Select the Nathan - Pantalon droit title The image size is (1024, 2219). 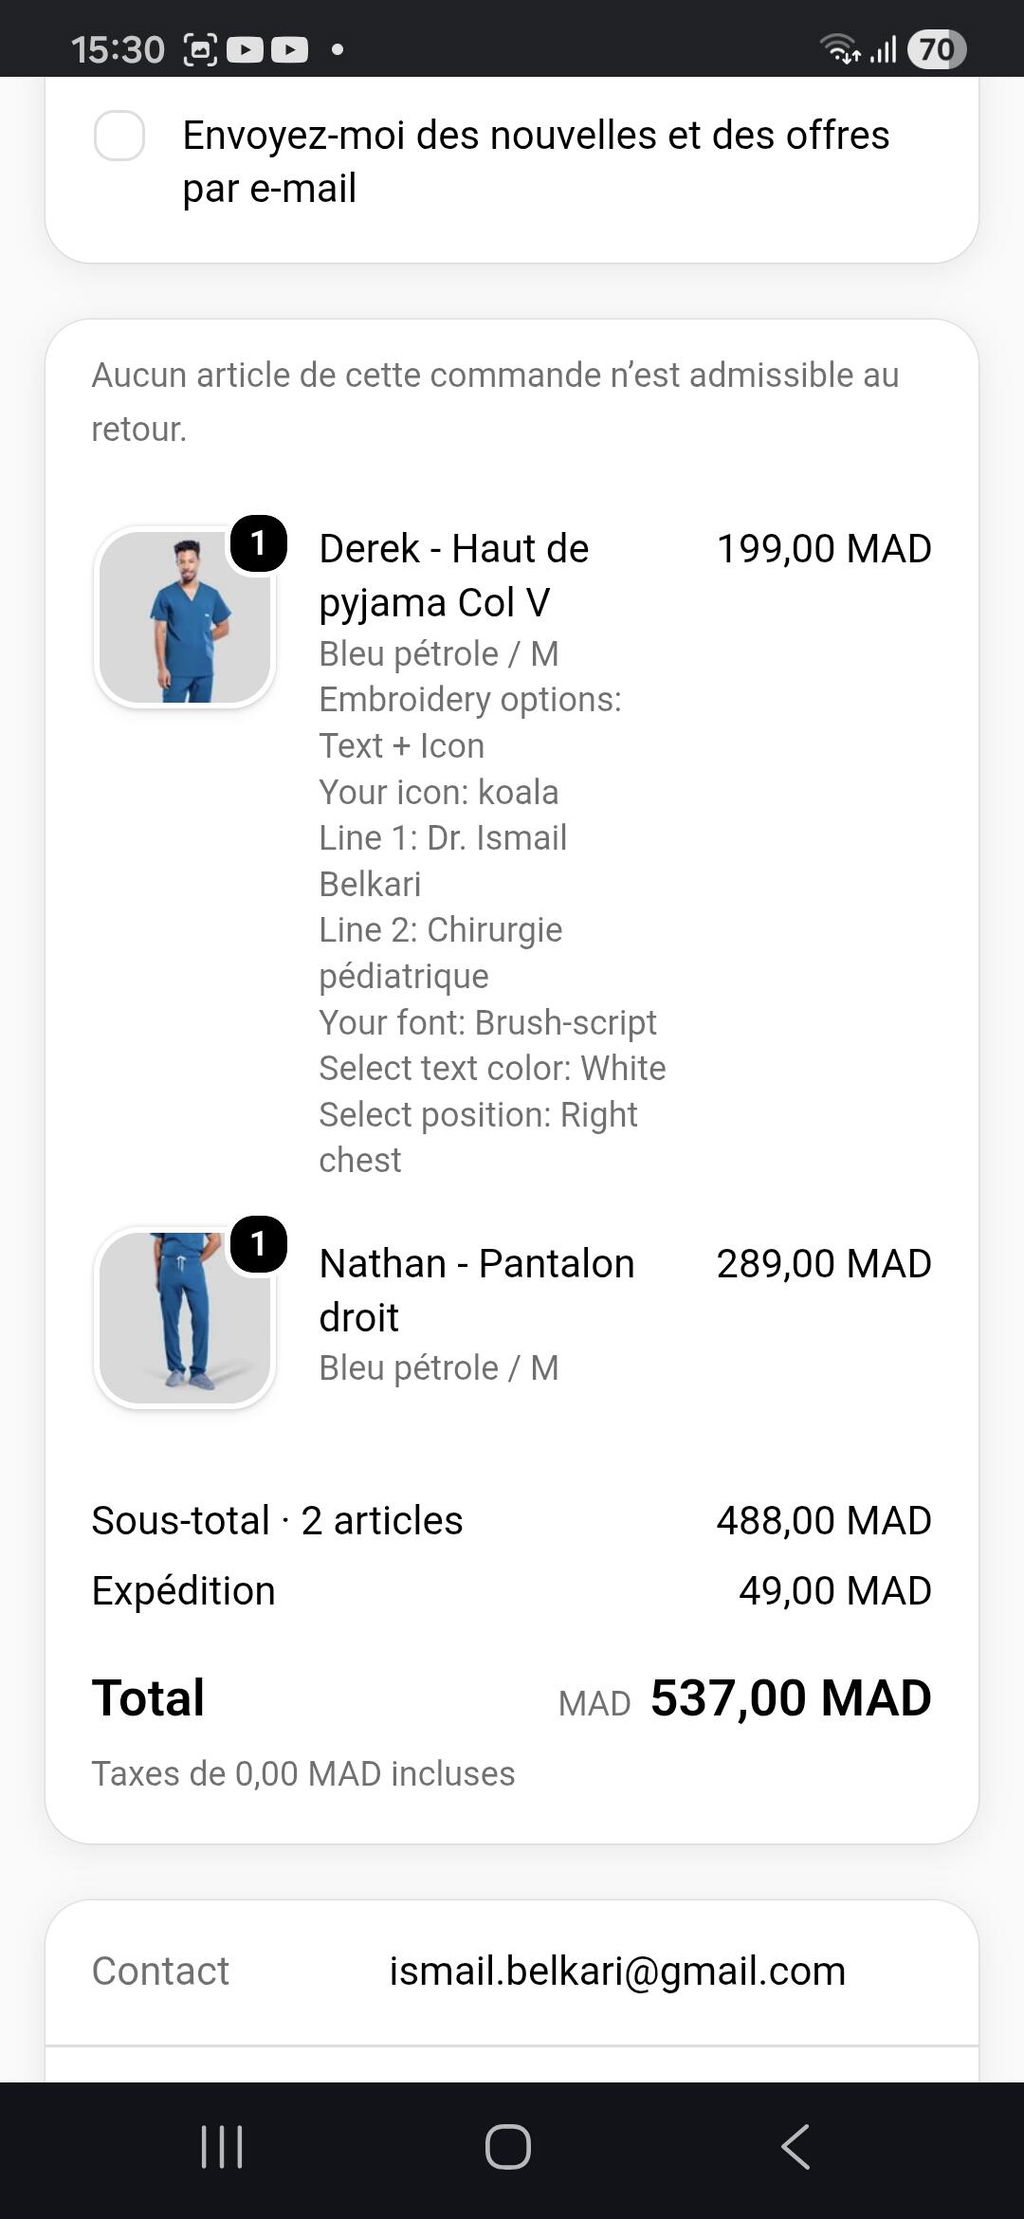tap(477, 1290)
